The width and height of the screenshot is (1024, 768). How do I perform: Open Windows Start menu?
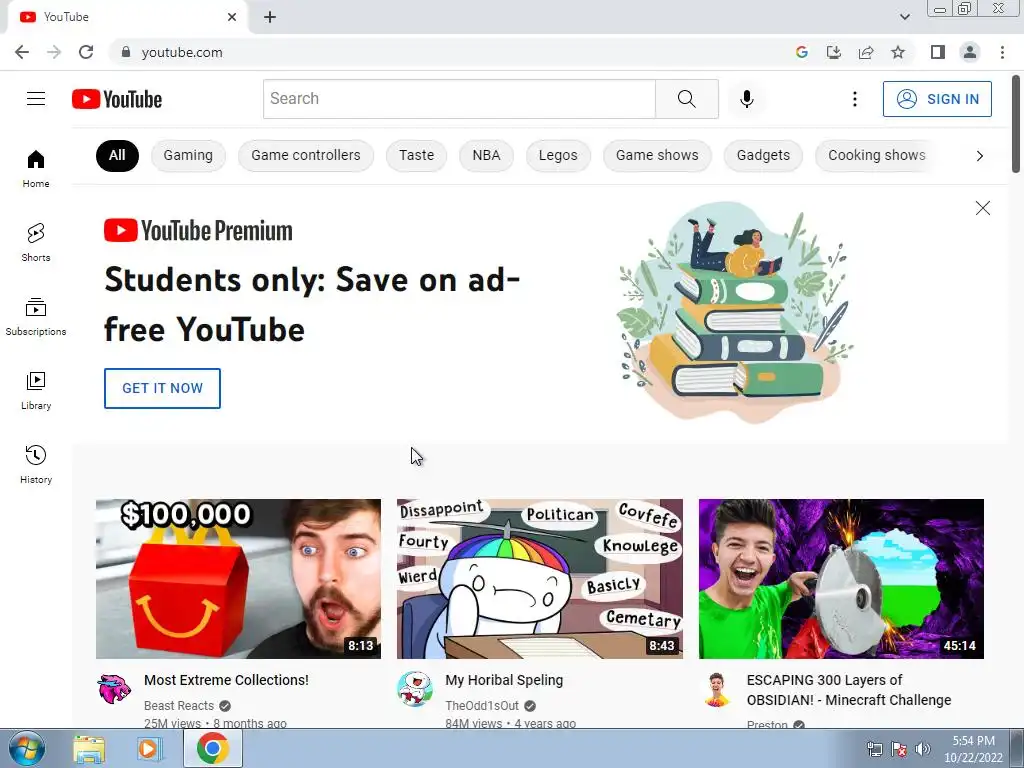pyautogui.click(x=27, y=748)
